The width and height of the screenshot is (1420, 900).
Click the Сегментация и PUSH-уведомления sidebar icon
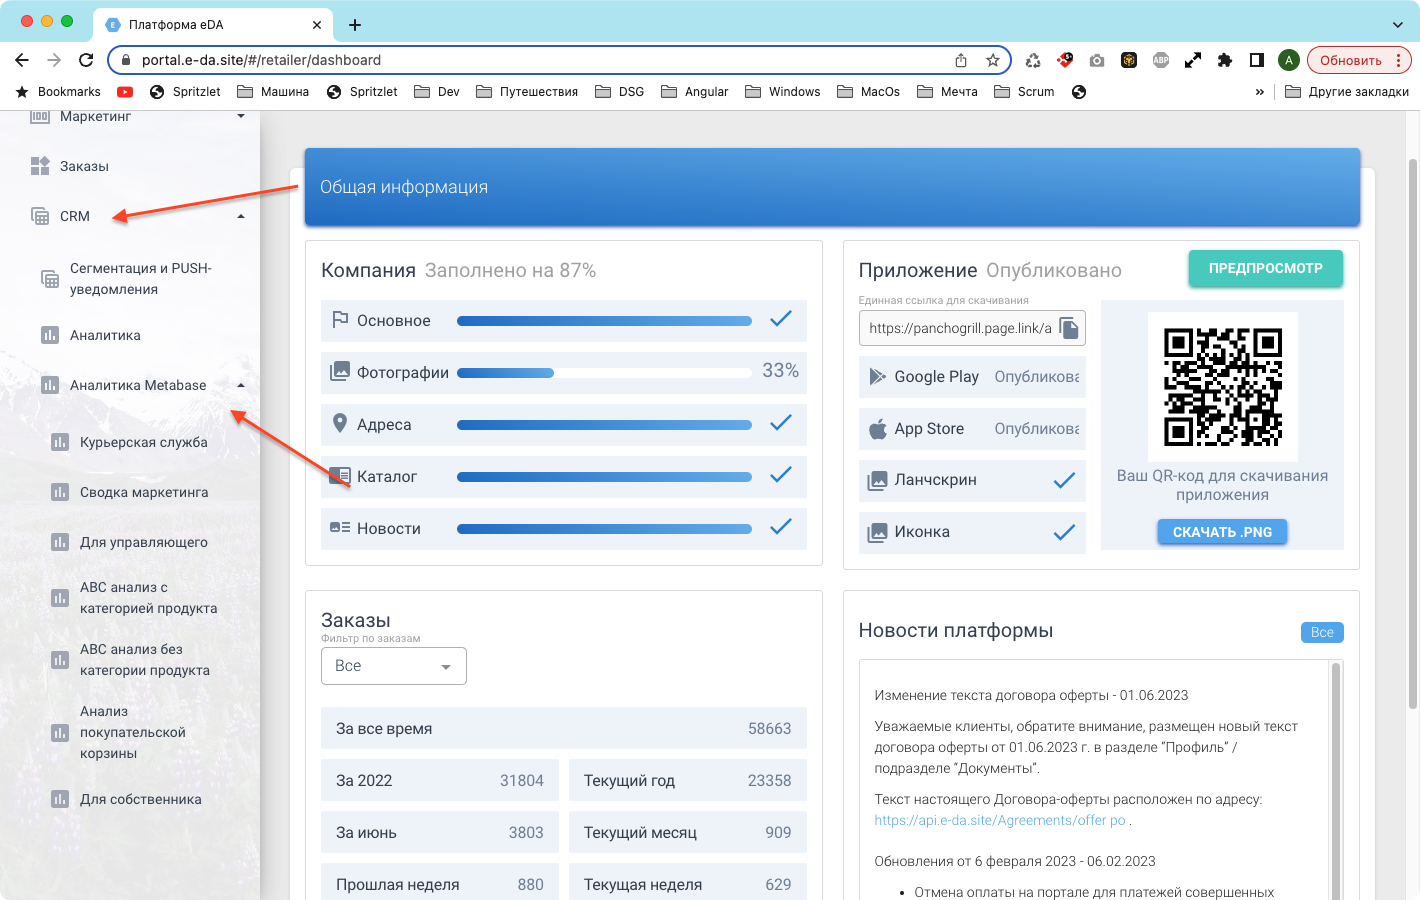(x=50, y=279)
